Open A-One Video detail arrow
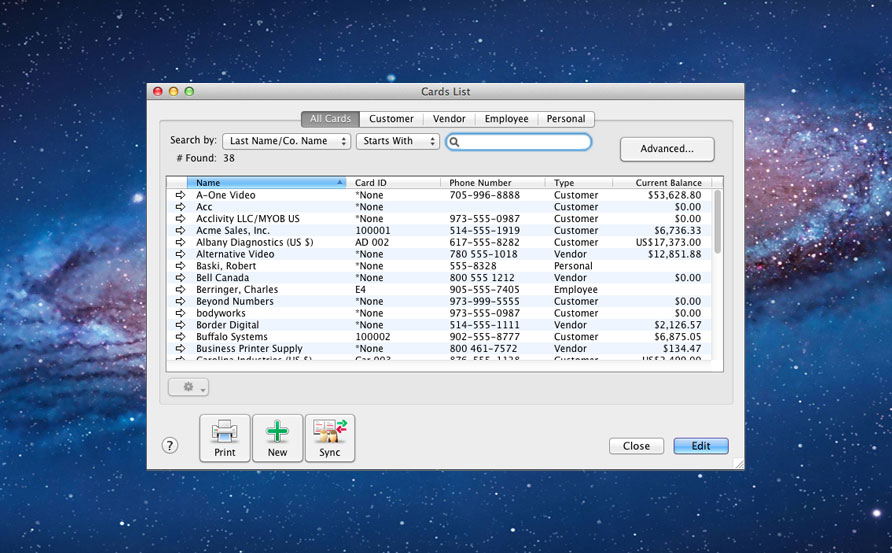Viewport: 892px width, 553px height. click(x=180, y=195)
